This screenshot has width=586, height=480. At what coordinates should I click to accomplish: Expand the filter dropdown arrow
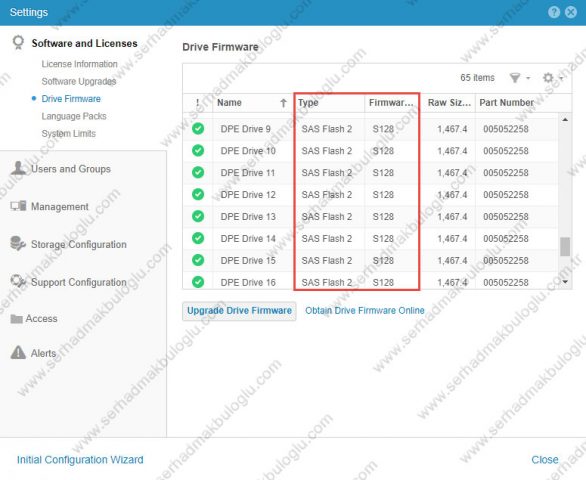pos(528,78)
